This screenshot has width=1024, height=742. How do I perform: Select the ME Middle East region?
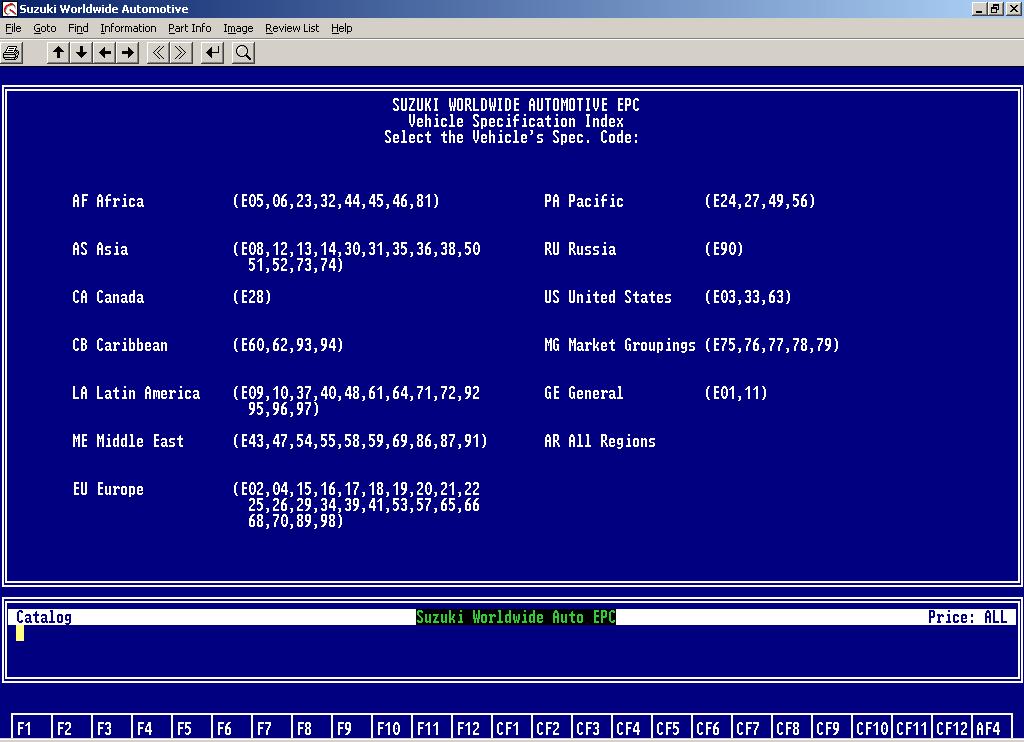pyautogui.click(x=128, y=441)
